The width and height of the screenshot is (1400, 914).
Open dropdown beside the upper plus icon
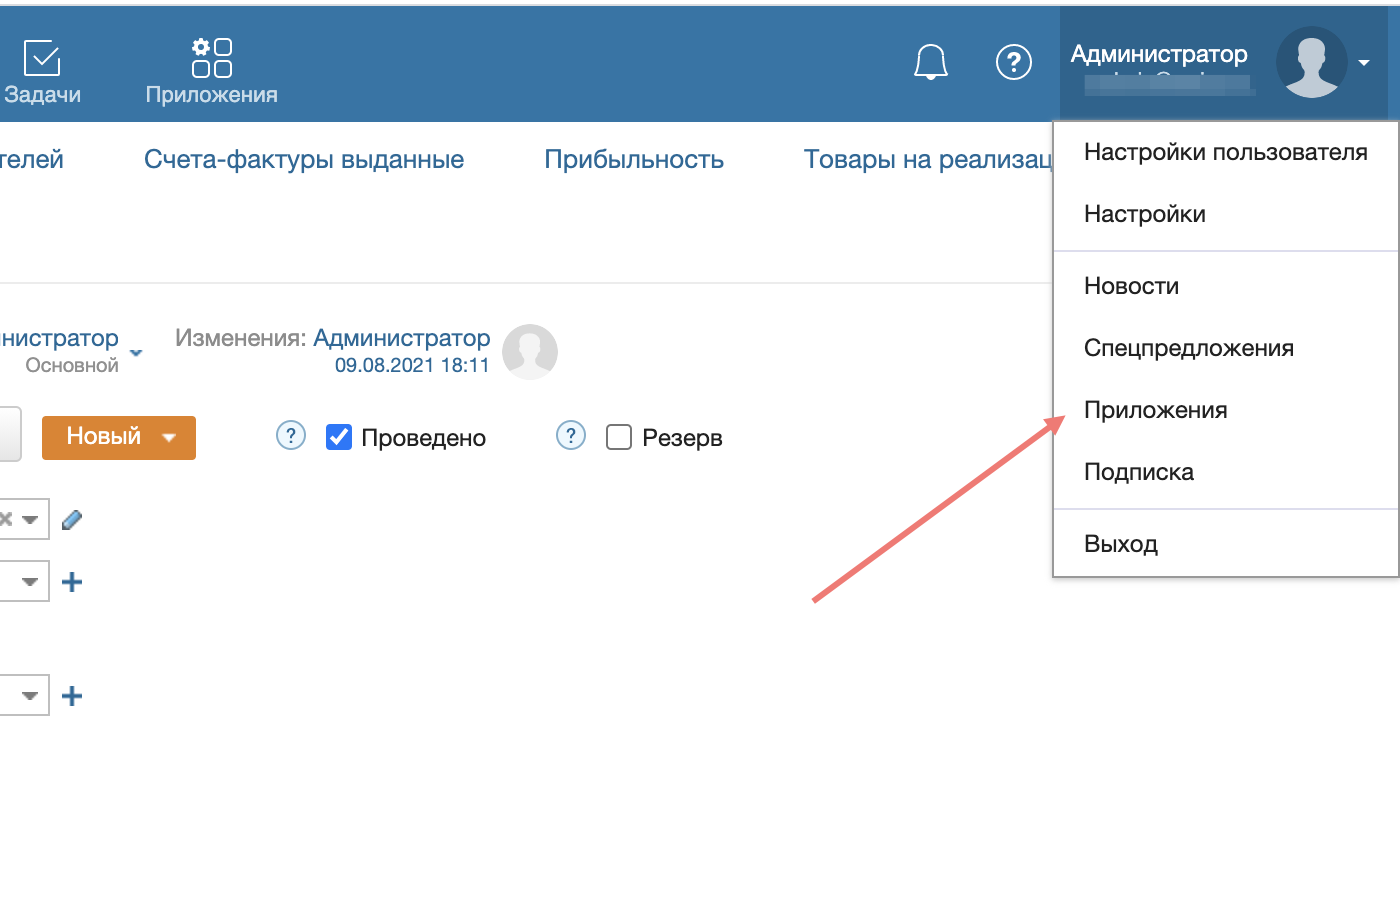[x=30, y=581]
